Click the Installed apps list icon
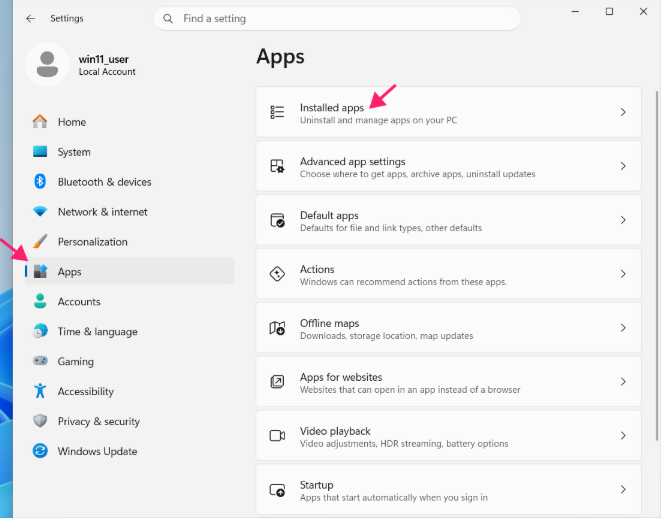The image size is (661, 518). (x=277, y=112)
